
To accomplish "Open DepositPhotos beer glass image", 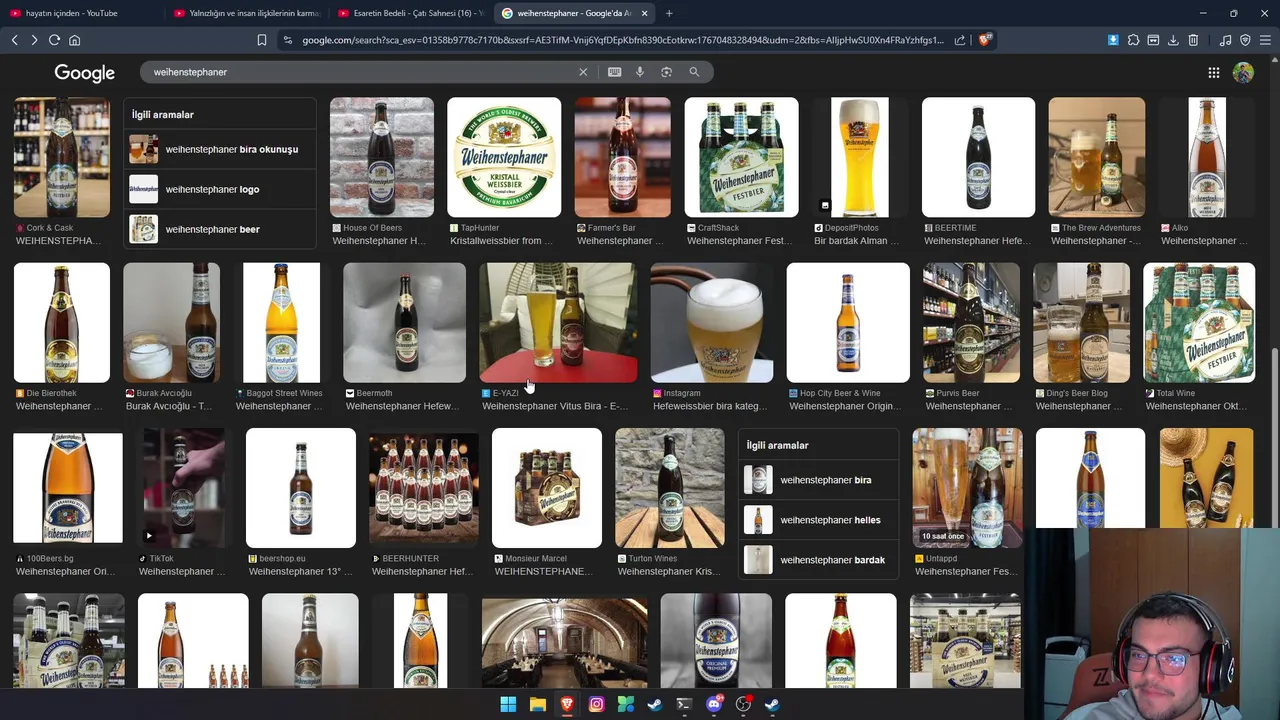I will 860,157.
